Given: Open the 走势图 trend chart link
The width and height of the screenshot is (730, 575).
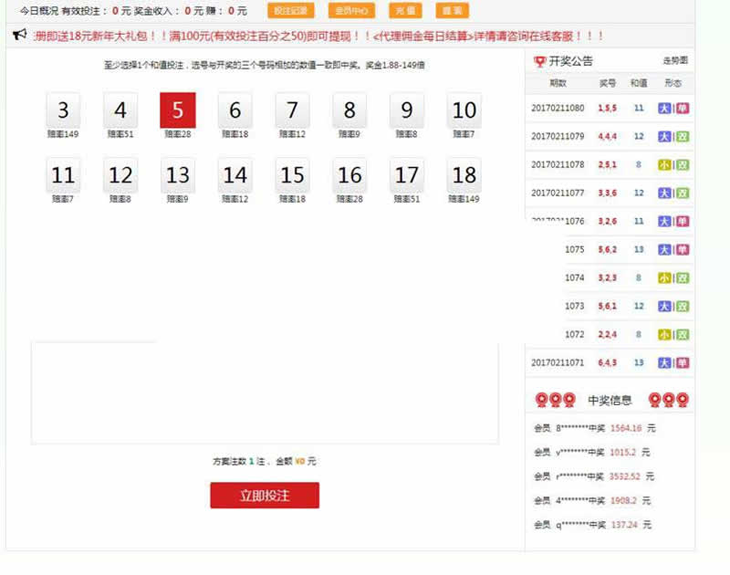Looking at the screenshot, I should [x=675, y=62].
